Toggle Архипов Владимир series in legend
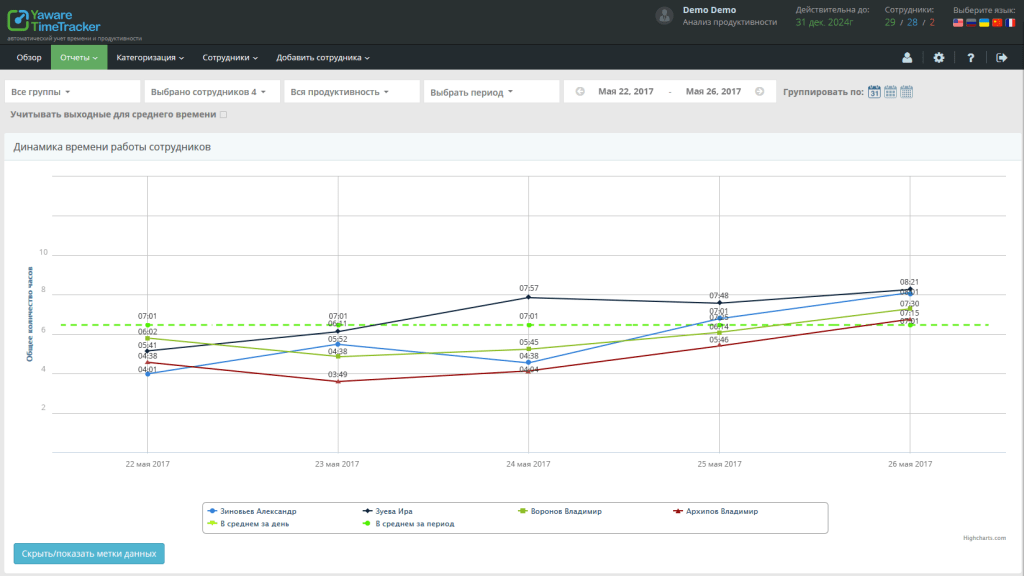 (x=720, y=511)
